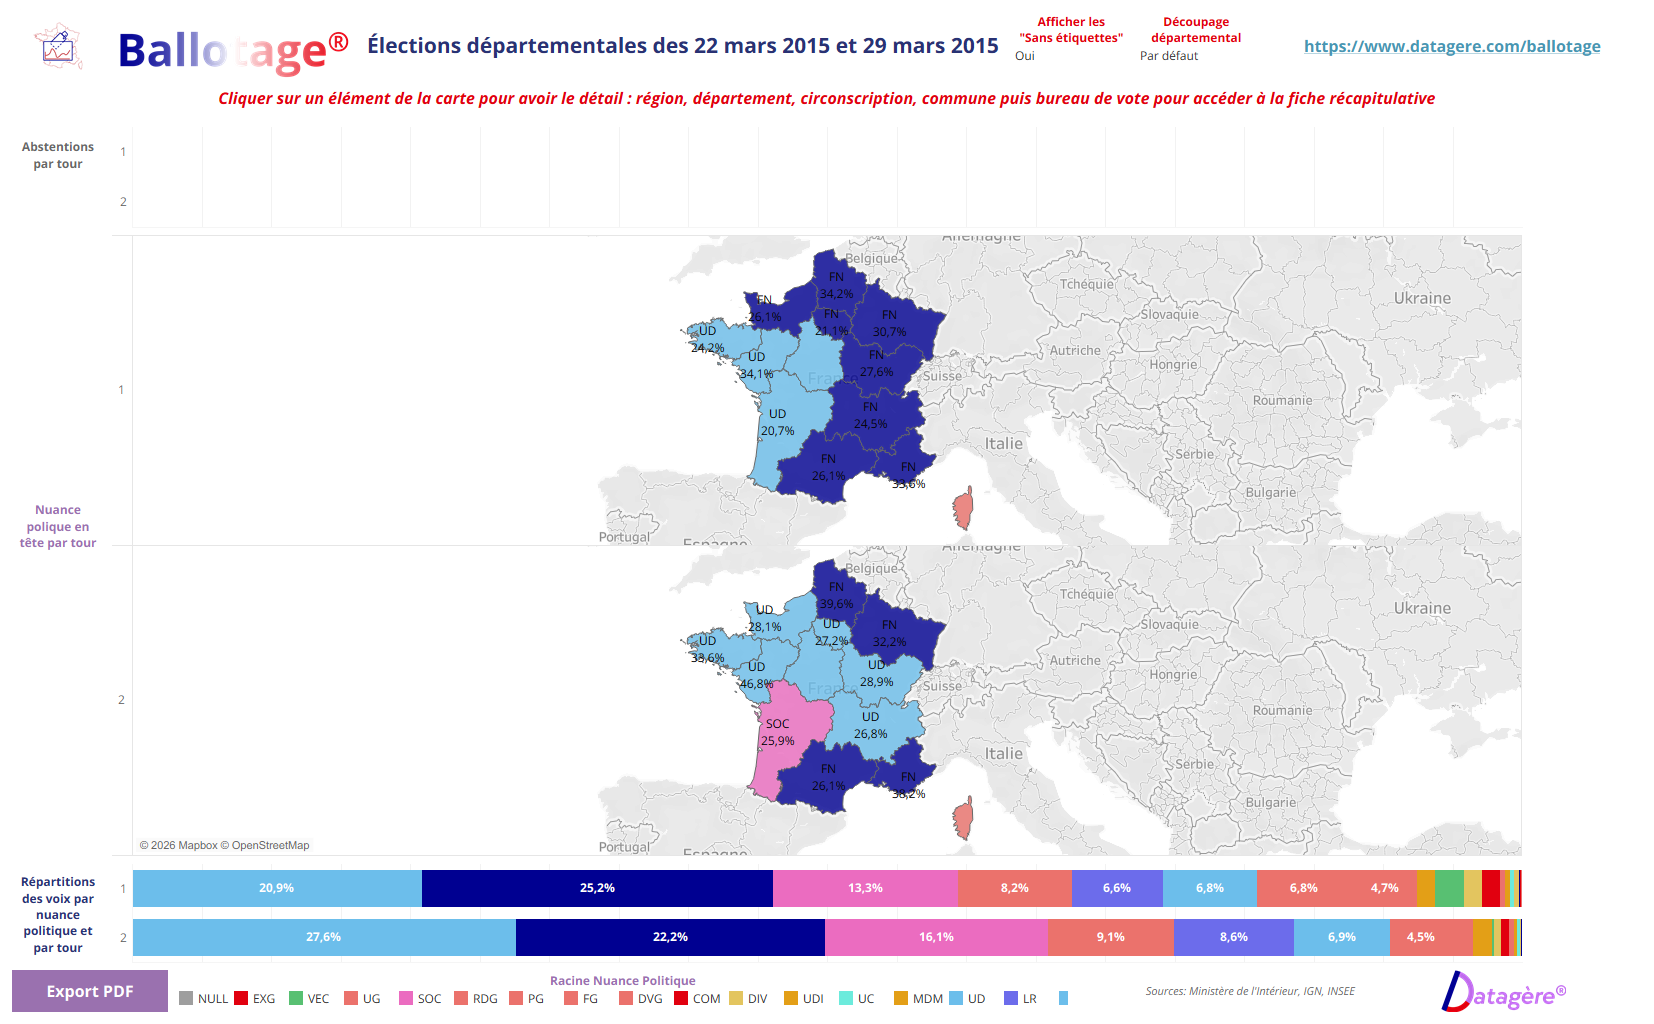Click the Datagère logo at bottom right
Viewport: 1654px width, 1024px height.
click(x=1504, y=992)
